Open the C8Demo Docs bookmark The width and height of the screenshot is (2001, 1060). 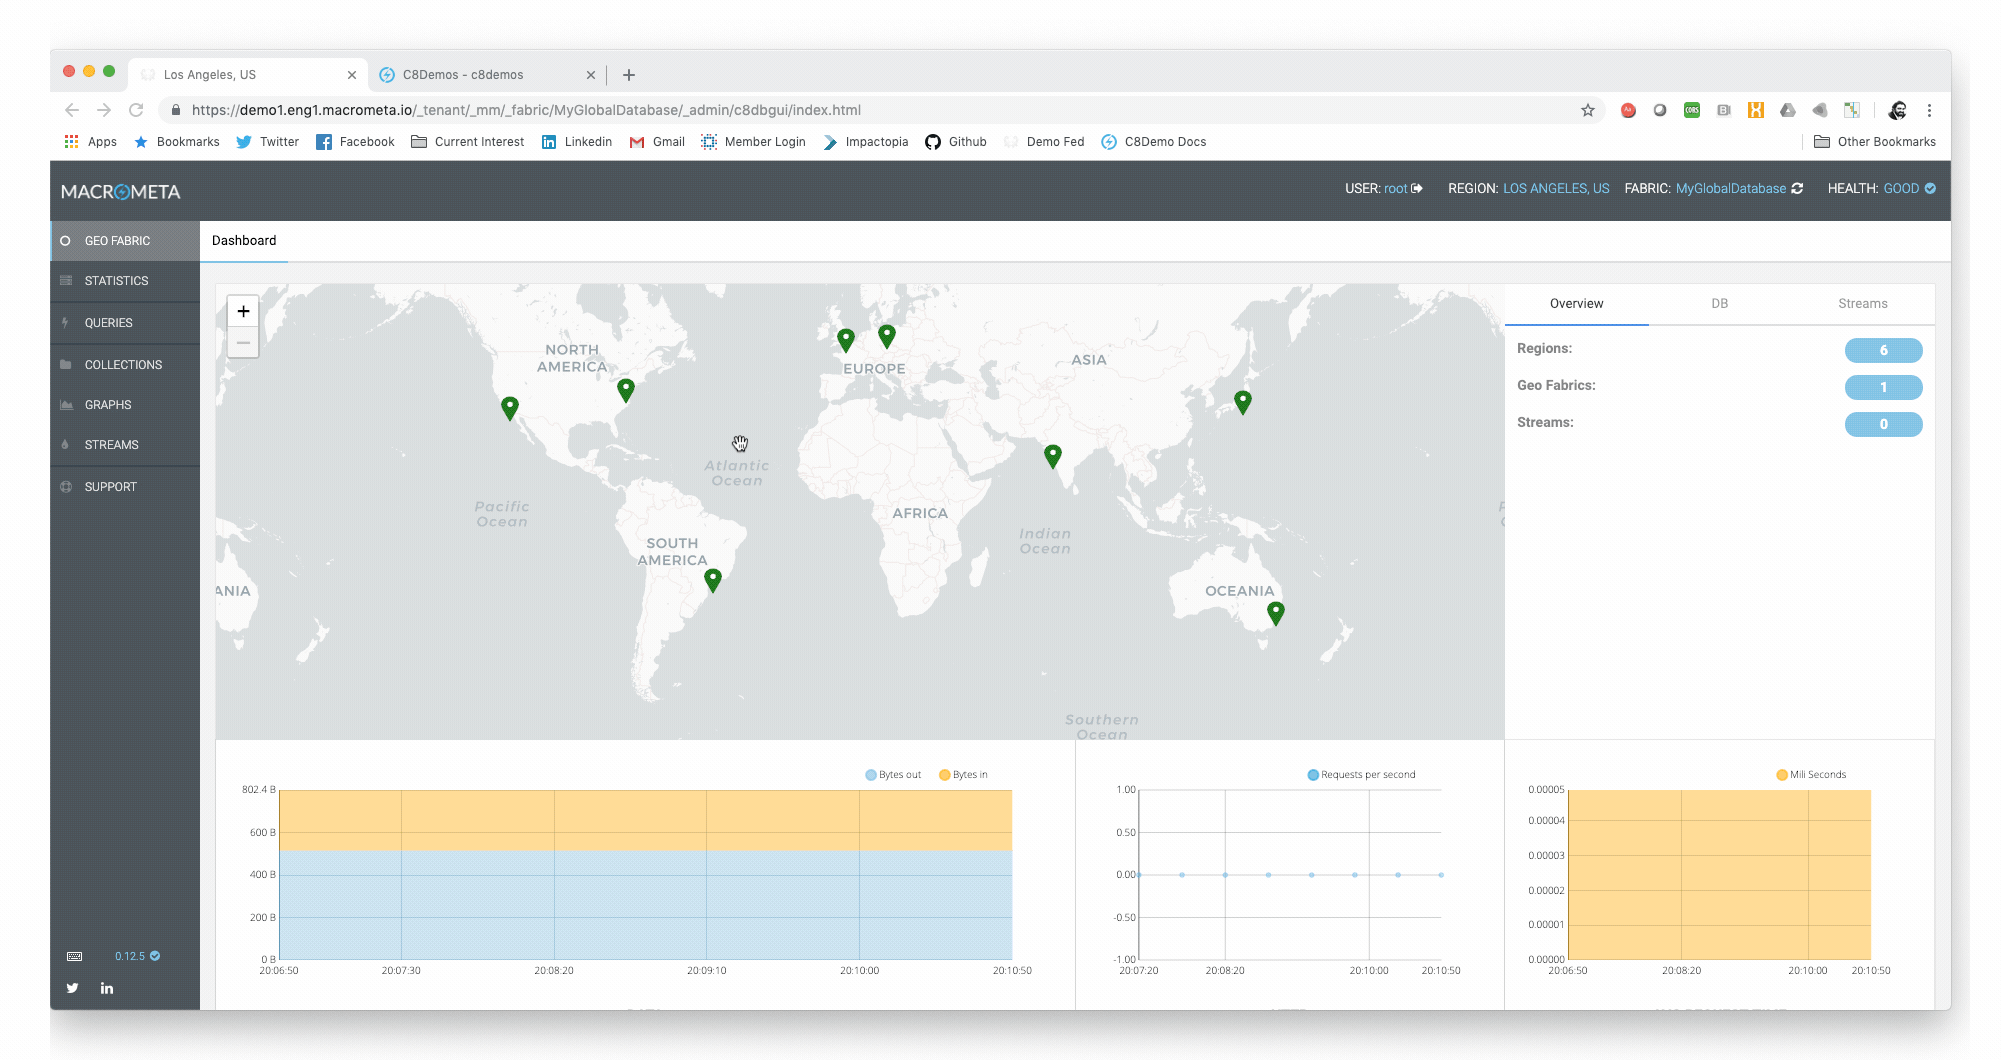coord(1154,142)
